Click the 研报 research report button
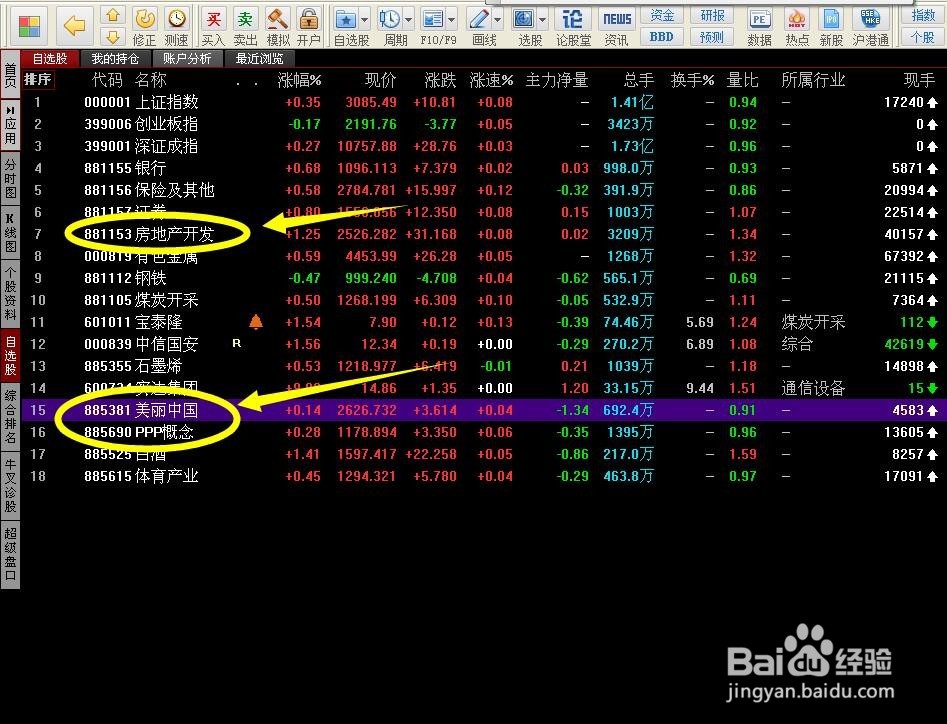 point(711,15)
